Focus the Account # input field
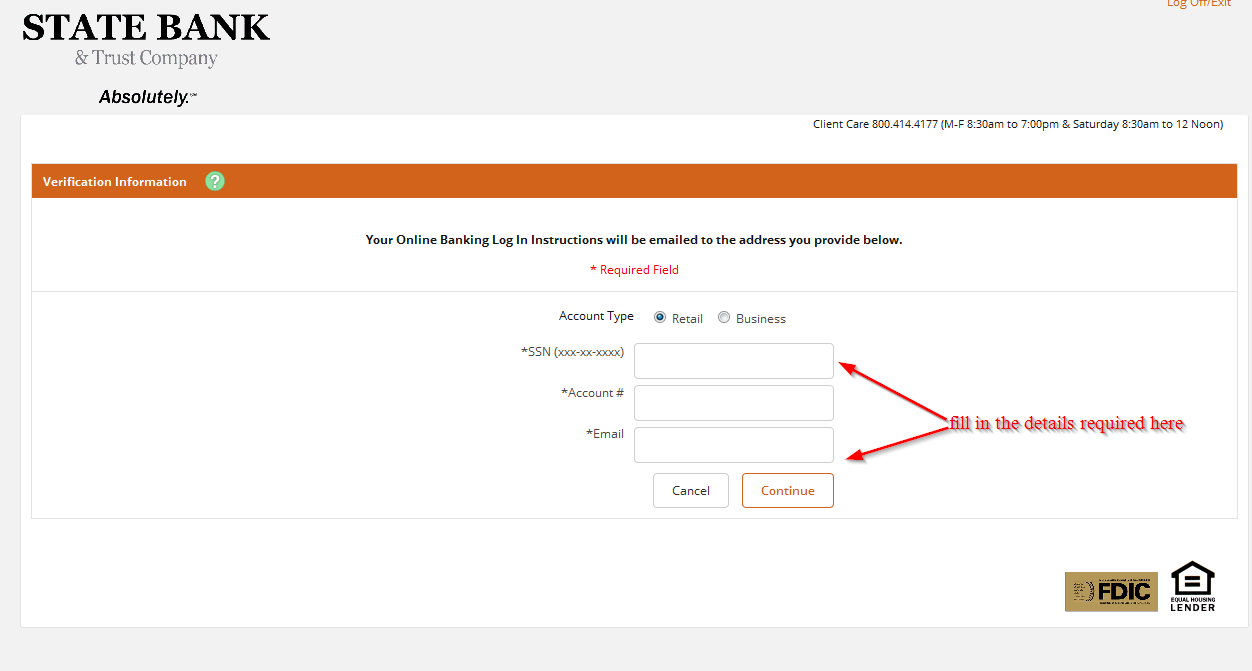 click(734, 403)
